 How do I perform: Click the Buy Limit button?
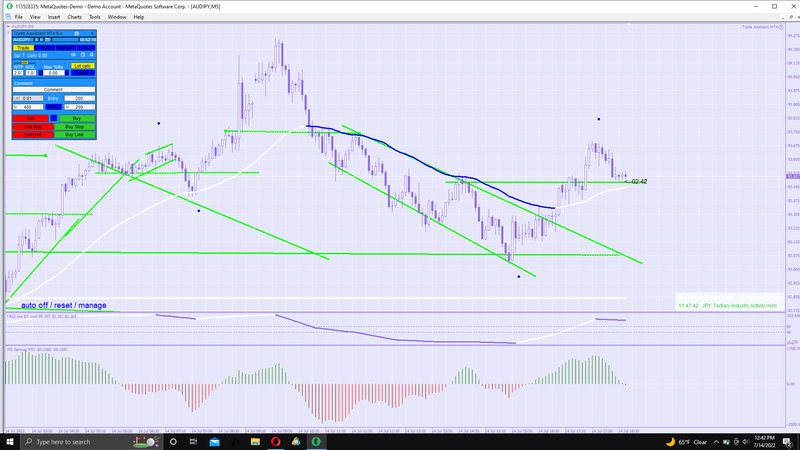tap(75, 135)
